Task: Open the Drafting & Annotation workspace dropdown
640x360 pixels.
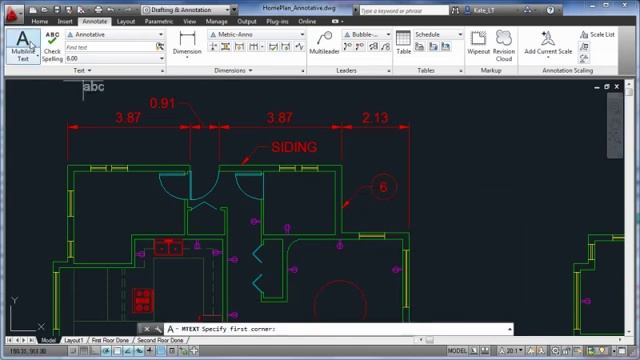Action: click(227, 10)
